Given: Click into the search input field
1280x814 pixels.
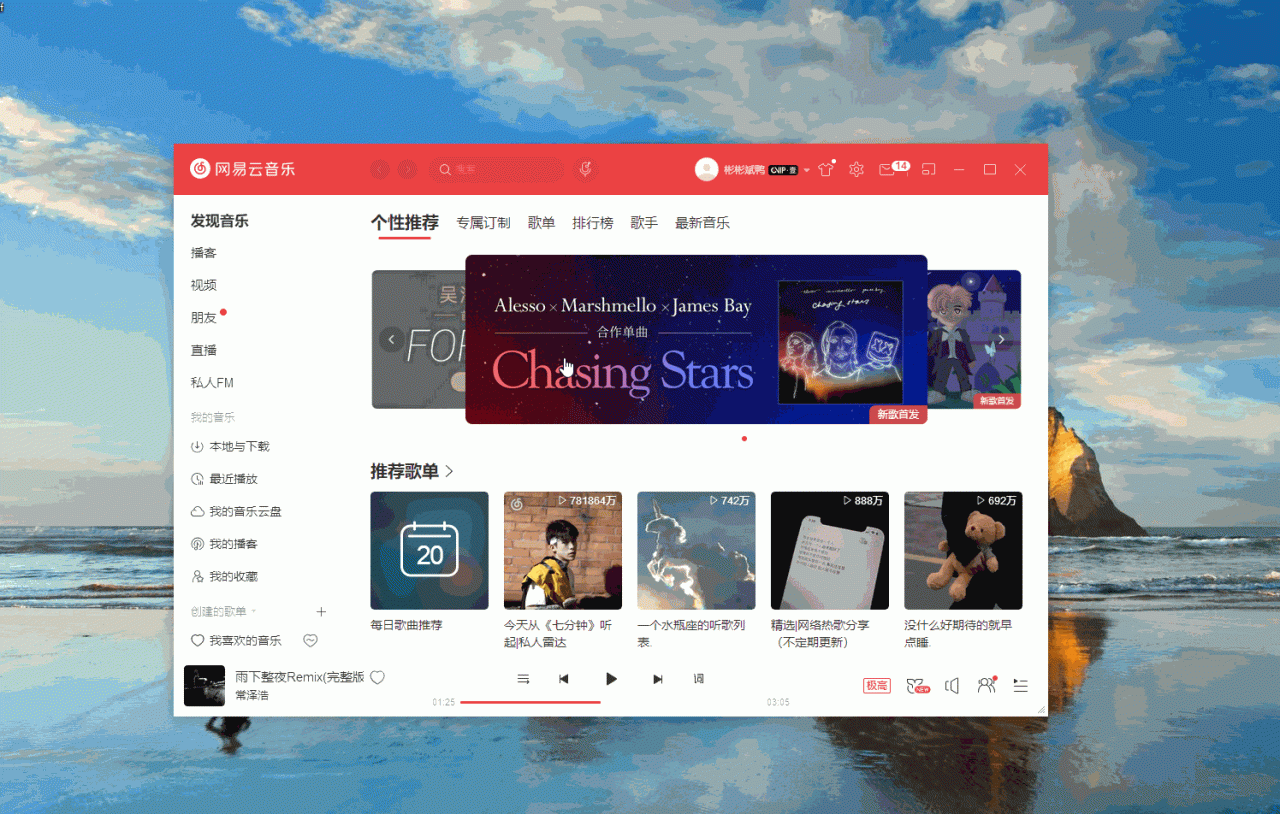Looking at the screenshot, I should coord(497,169).
